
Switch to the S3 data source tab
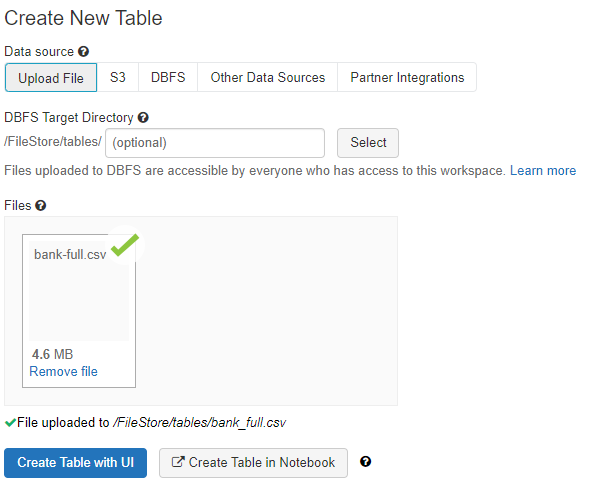tap(118, 77)
